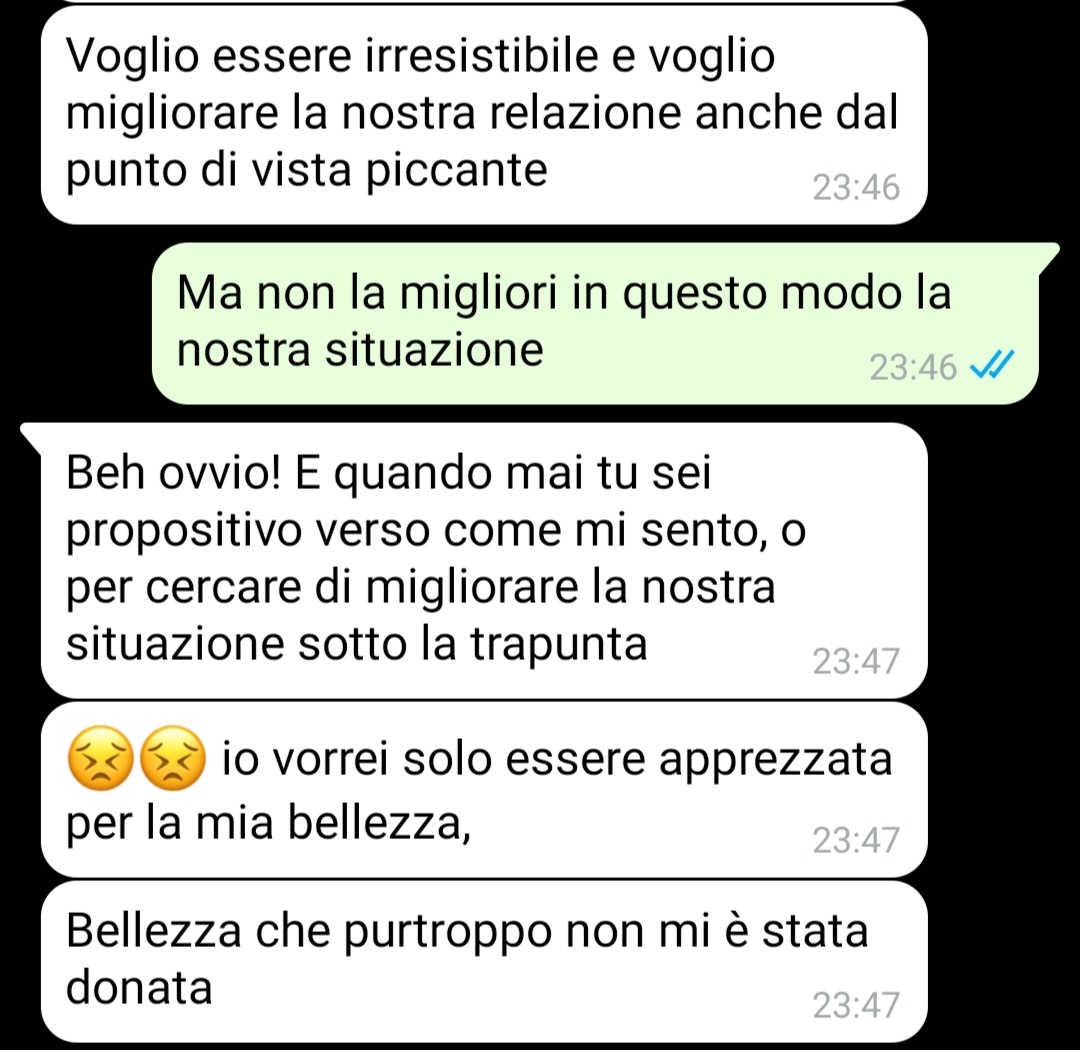Tap the pointed tail of the green bubble
The image size is (1080, 1050).
(1048, 256)
